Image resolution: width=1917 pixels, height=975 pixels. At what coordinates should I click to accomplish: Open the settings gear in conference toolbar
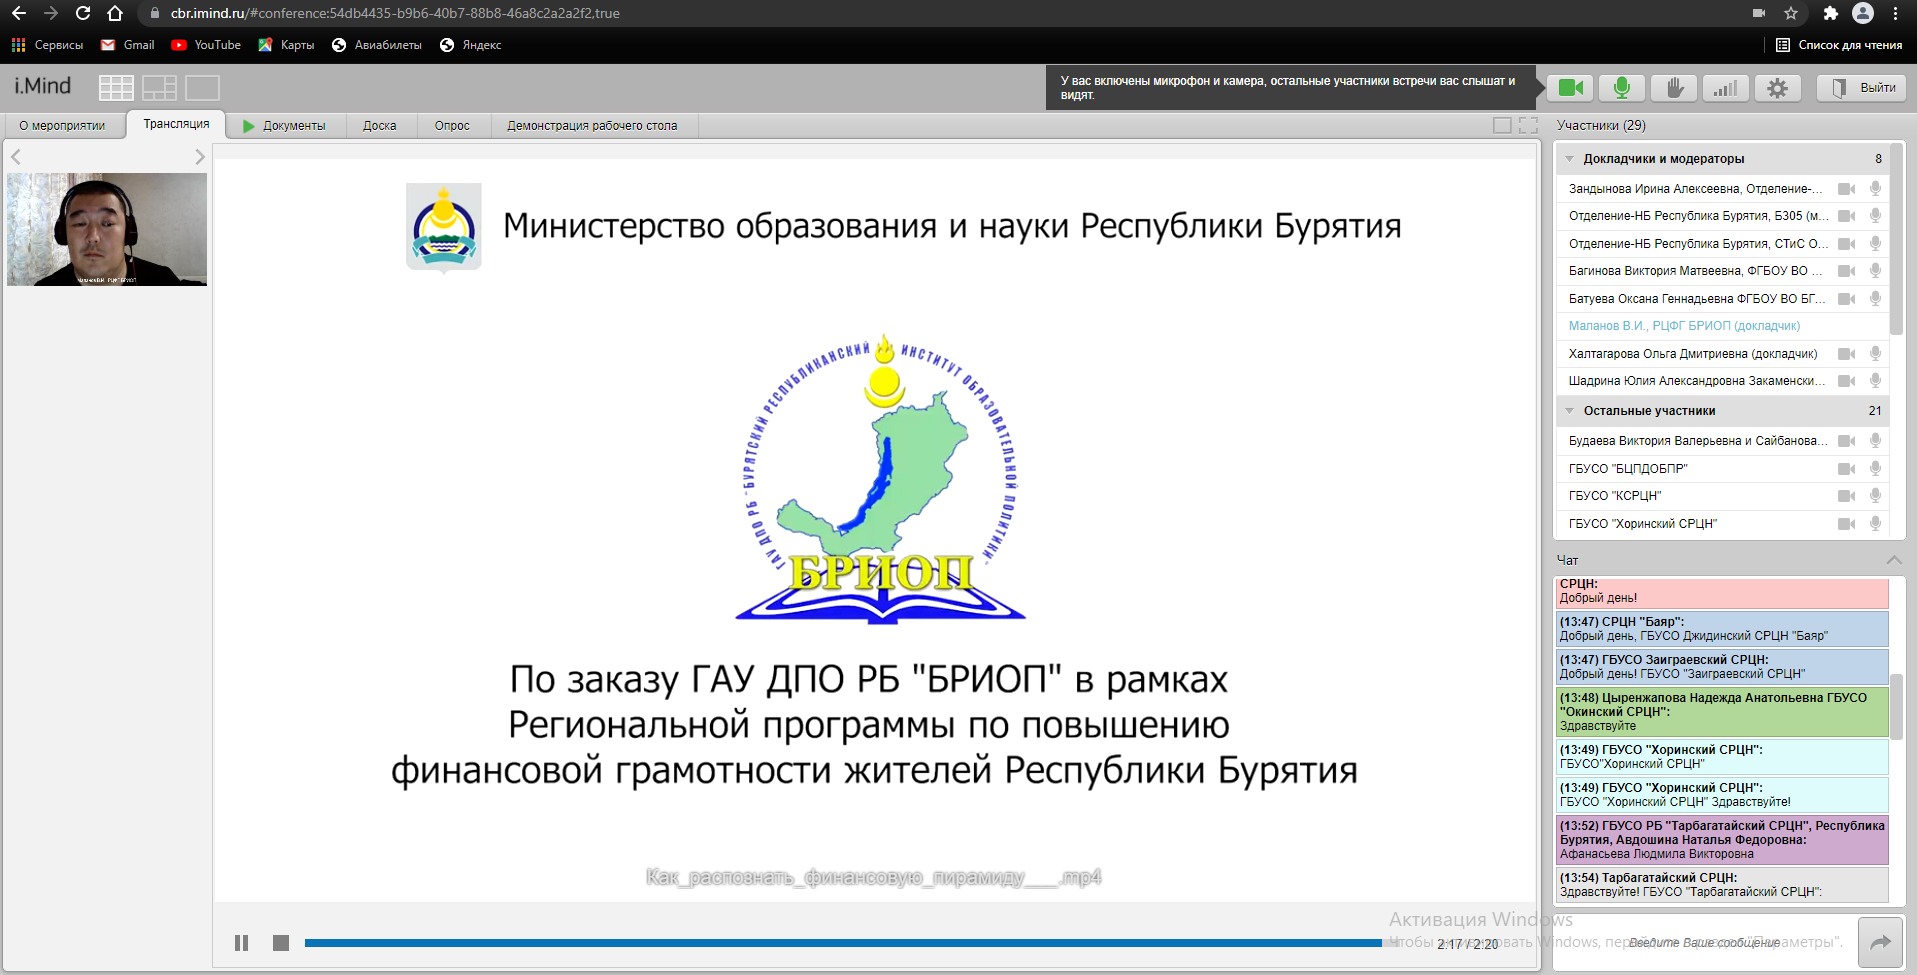pyautogui.click(x=1776, y=88)
